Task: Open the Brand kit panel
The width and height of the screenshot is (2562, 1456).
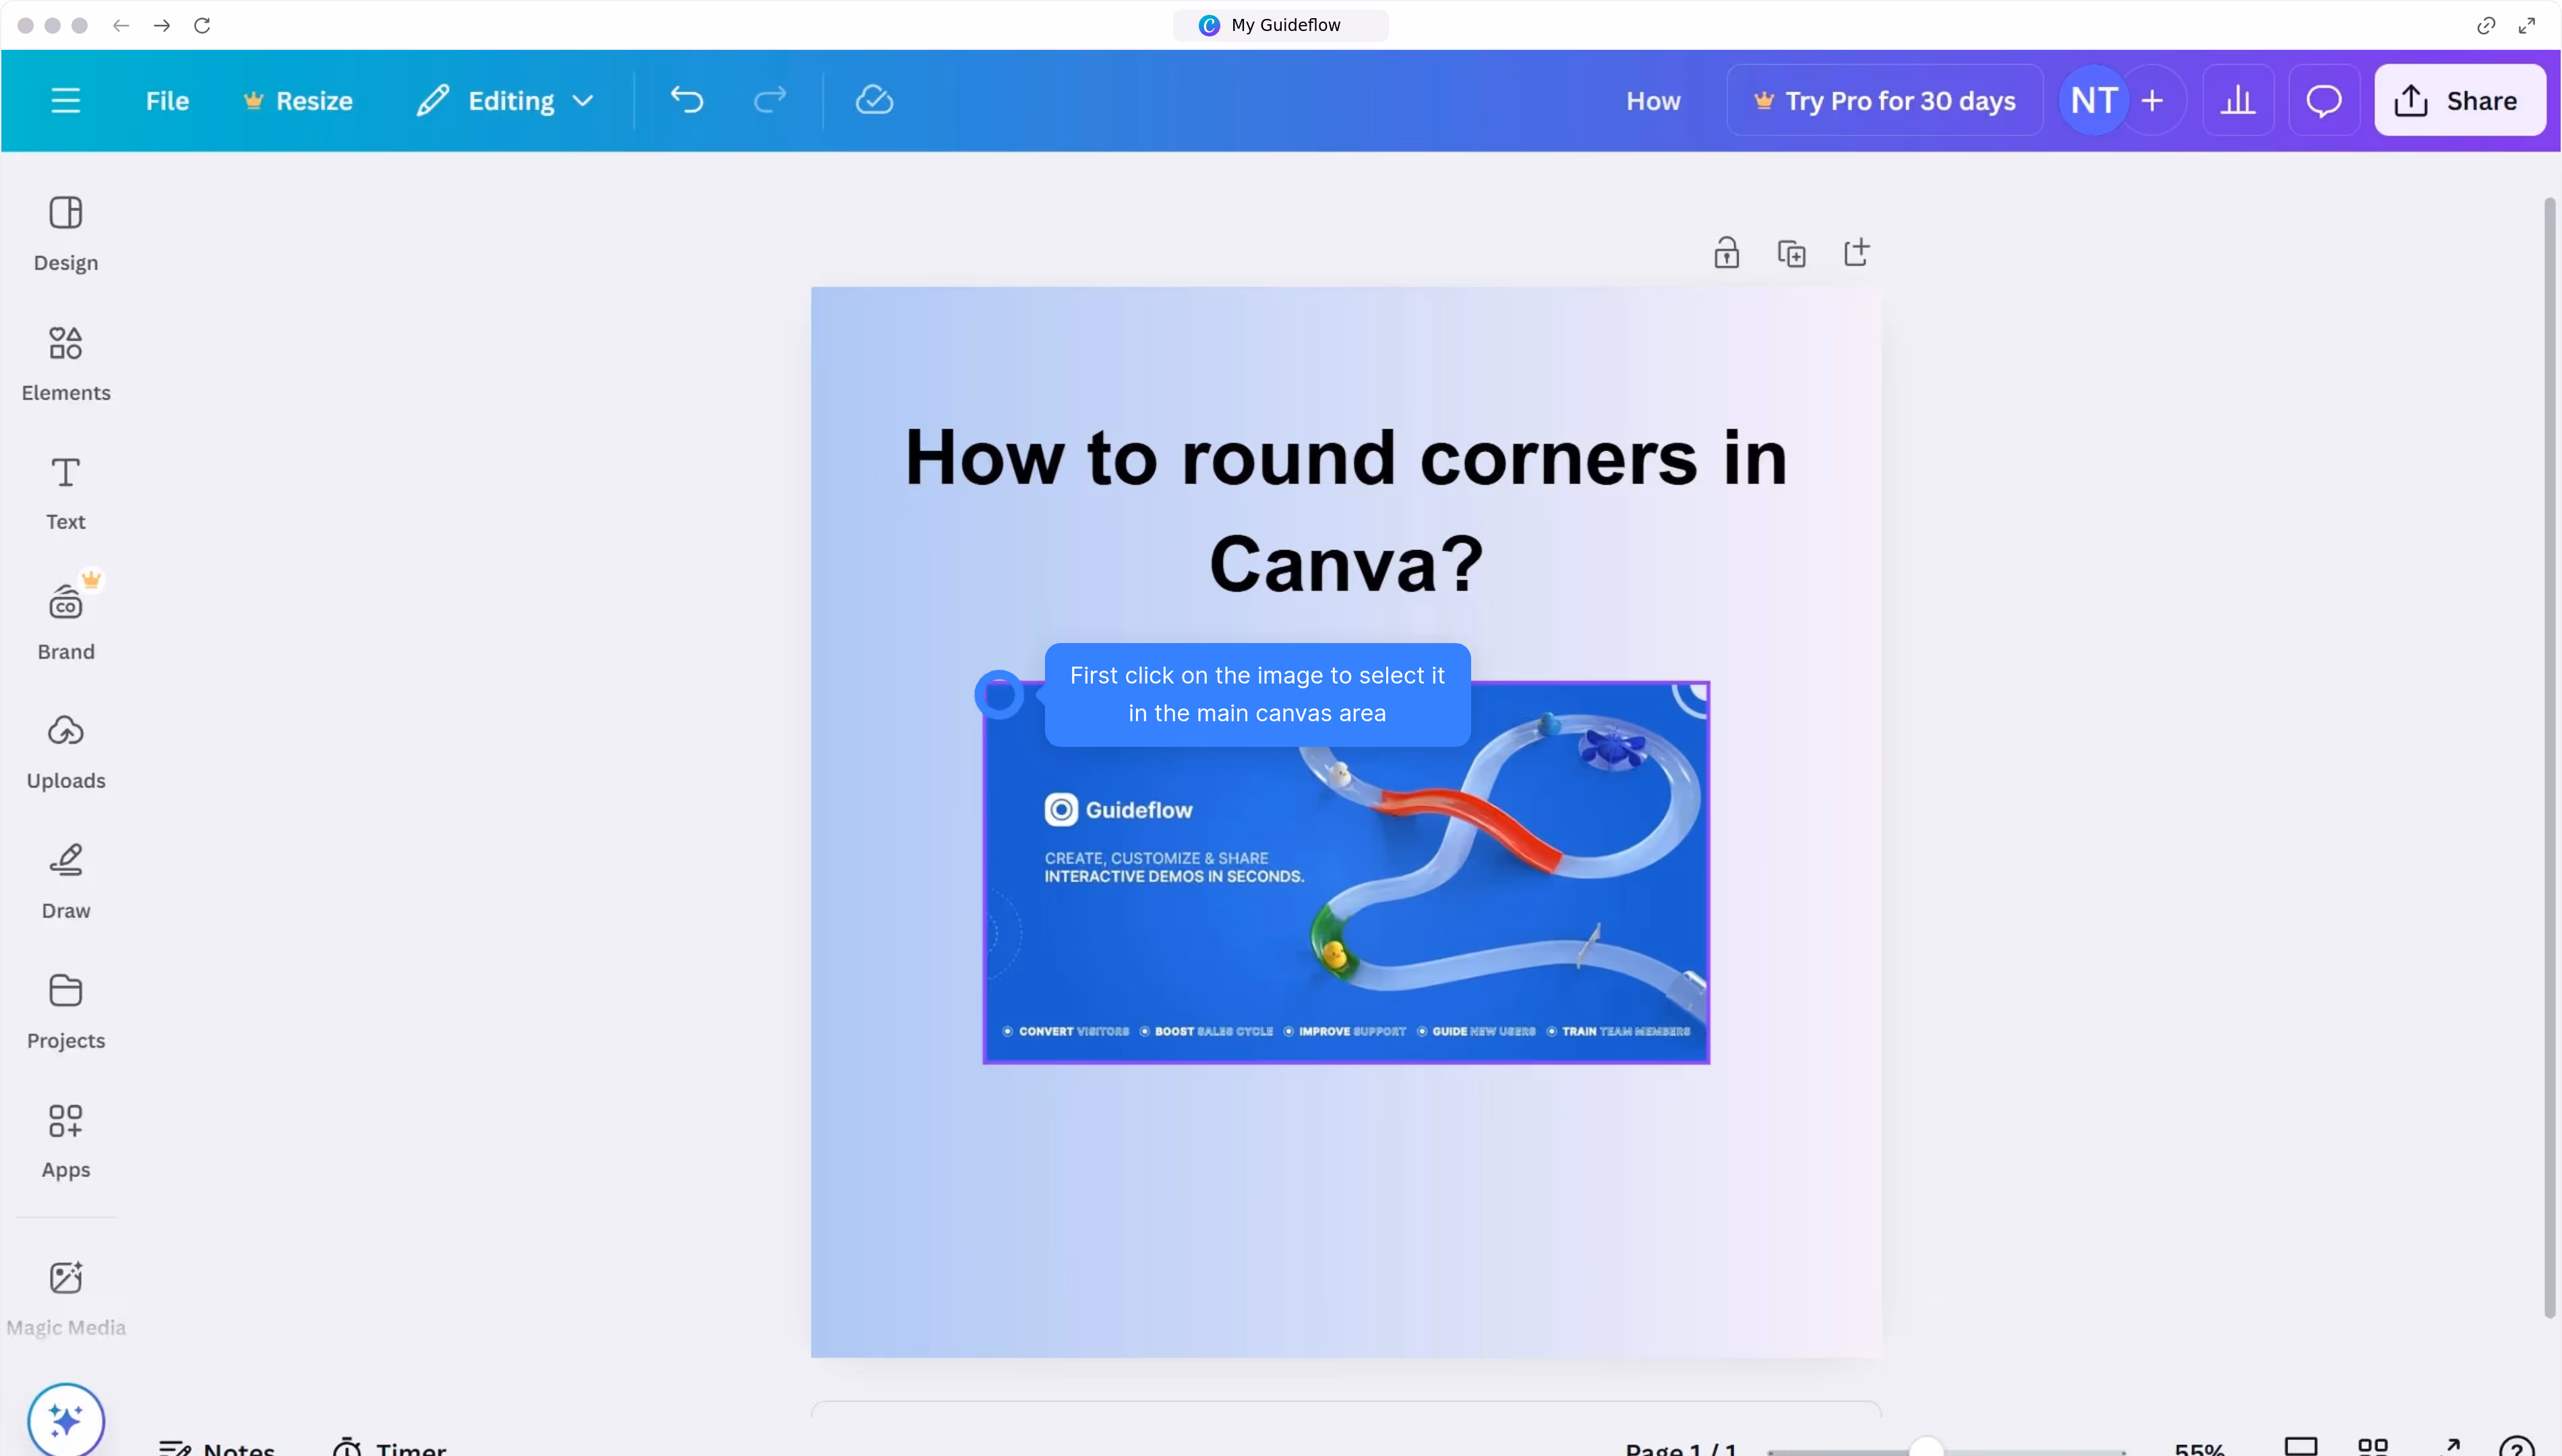Action: click(66, 621)
